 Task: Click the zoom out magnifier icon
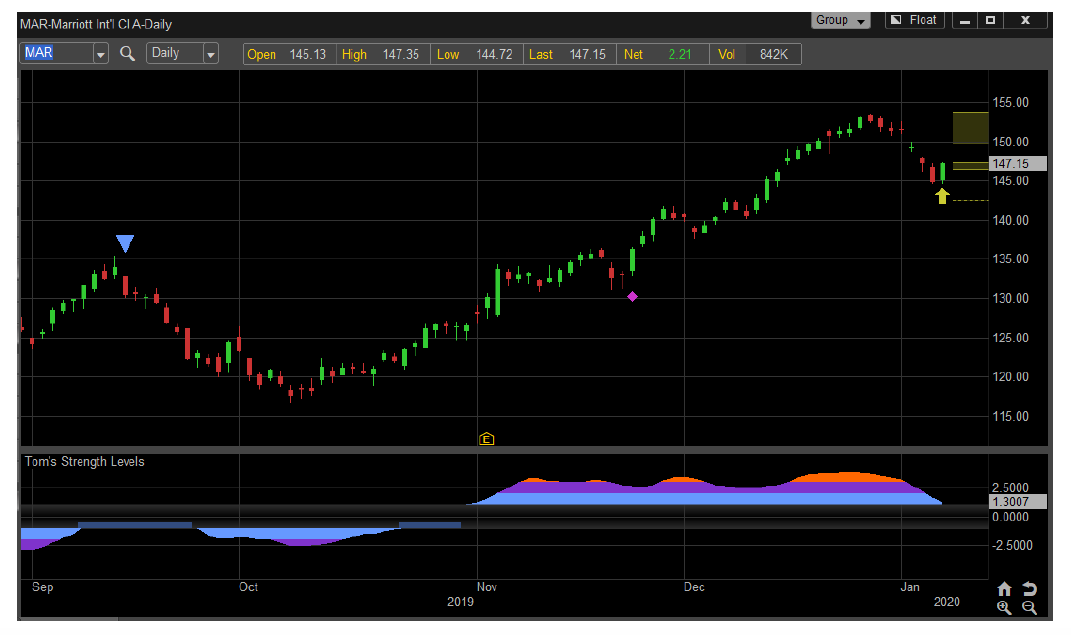coord(1029,607)
